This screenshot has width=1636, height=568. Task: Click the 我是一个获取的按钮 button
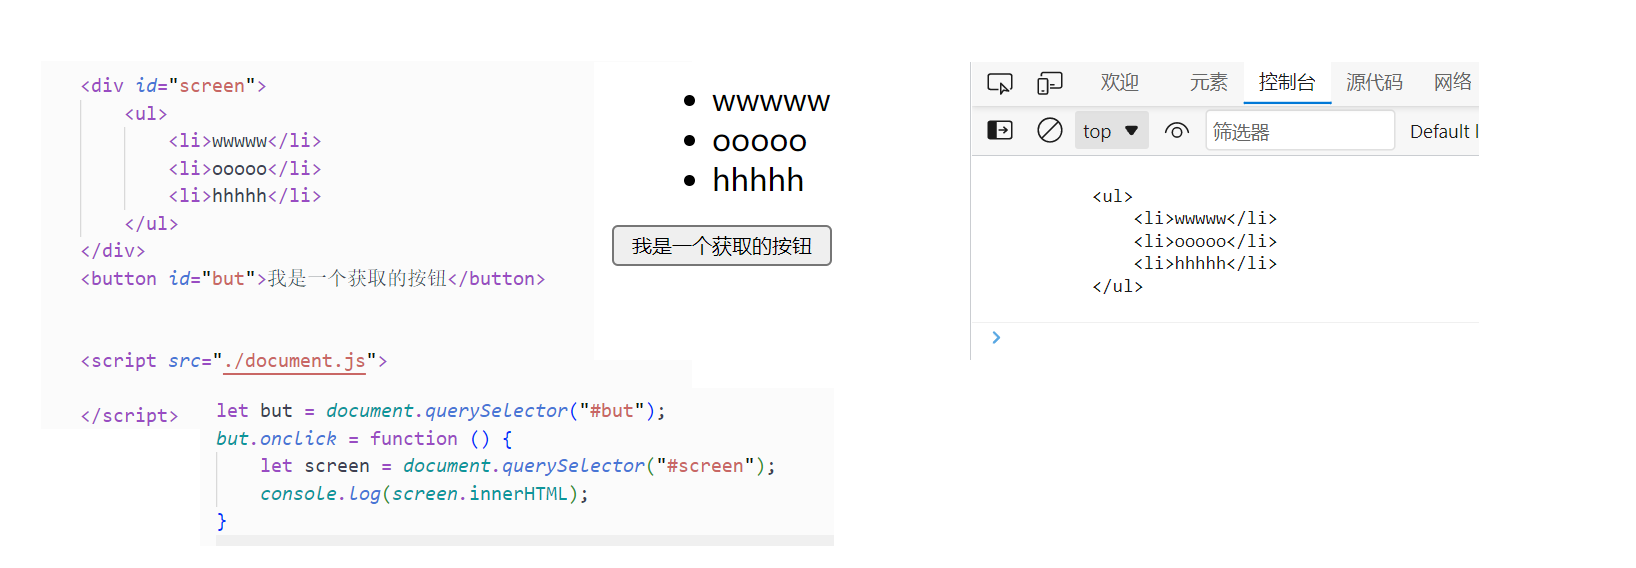[x=722, y=246]
